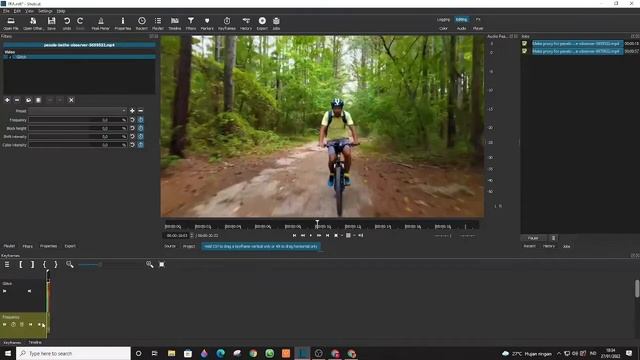Set filter end with right bracket icon
Screen dimensions: 640x360
pos(32,264)
